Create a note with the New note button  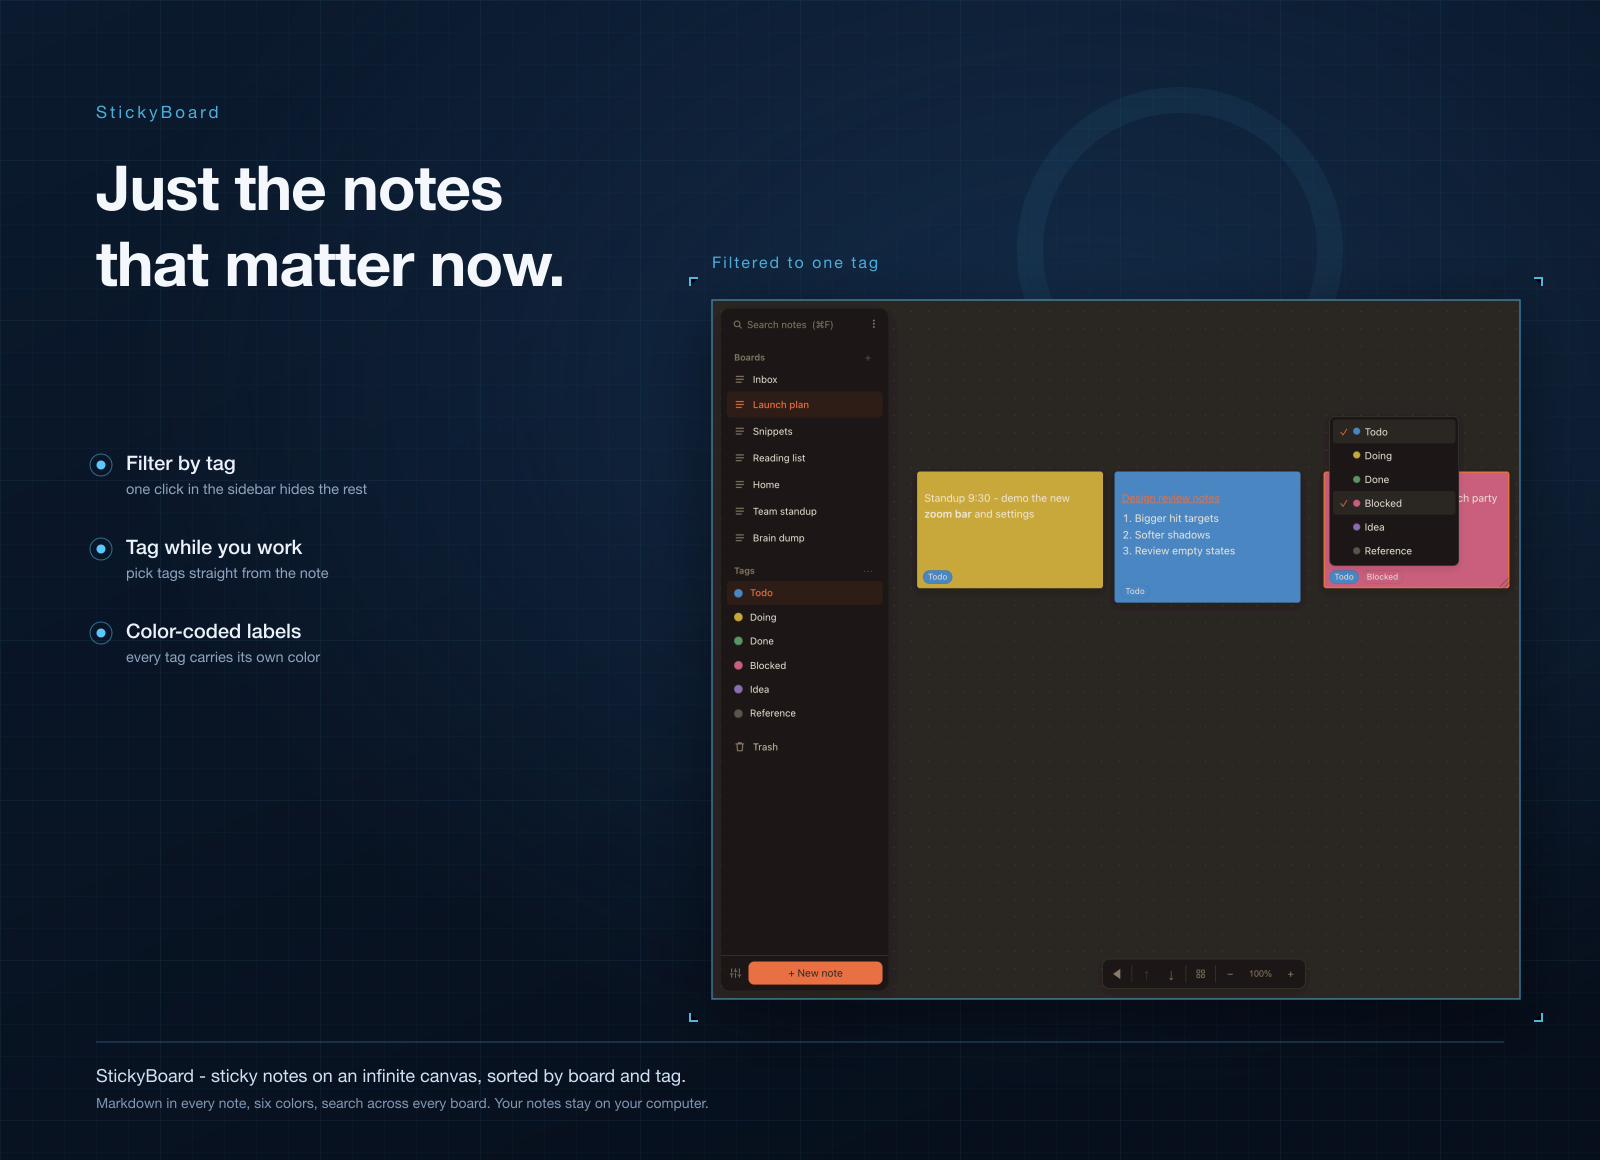(815, 973)
